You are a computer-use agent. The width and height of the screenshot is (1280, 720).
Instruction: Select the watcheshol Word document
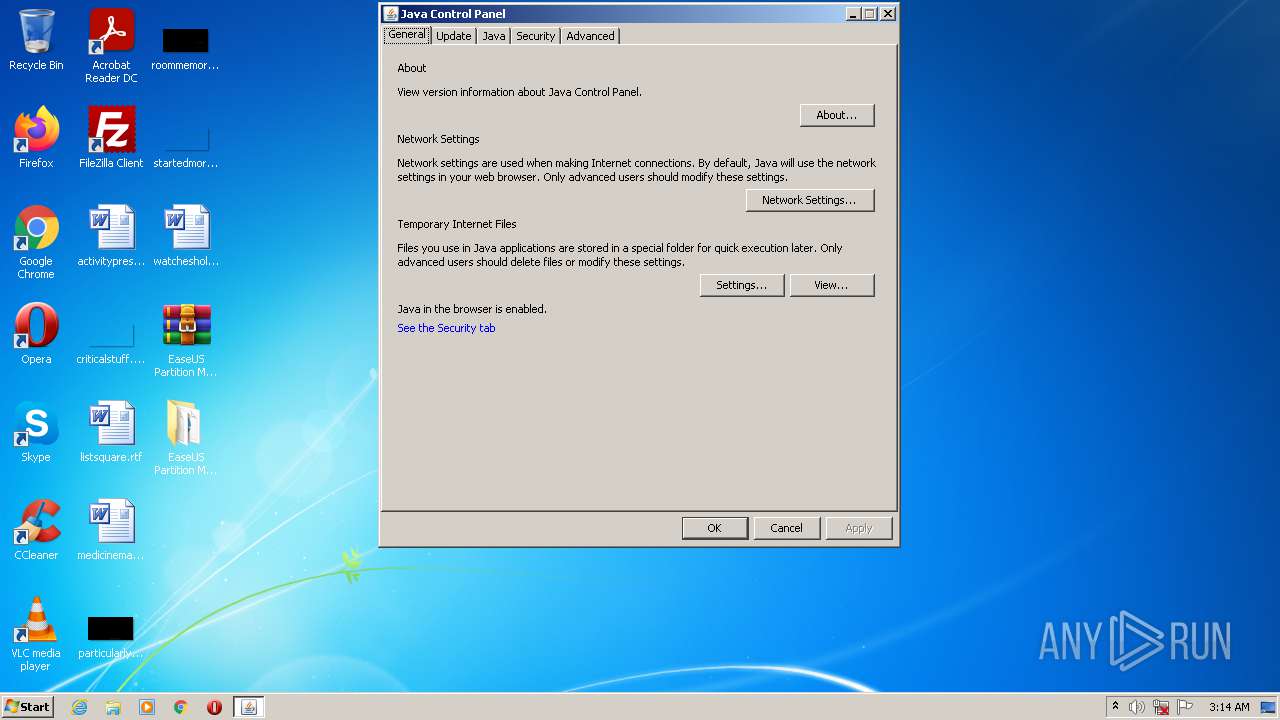(185, 236)
